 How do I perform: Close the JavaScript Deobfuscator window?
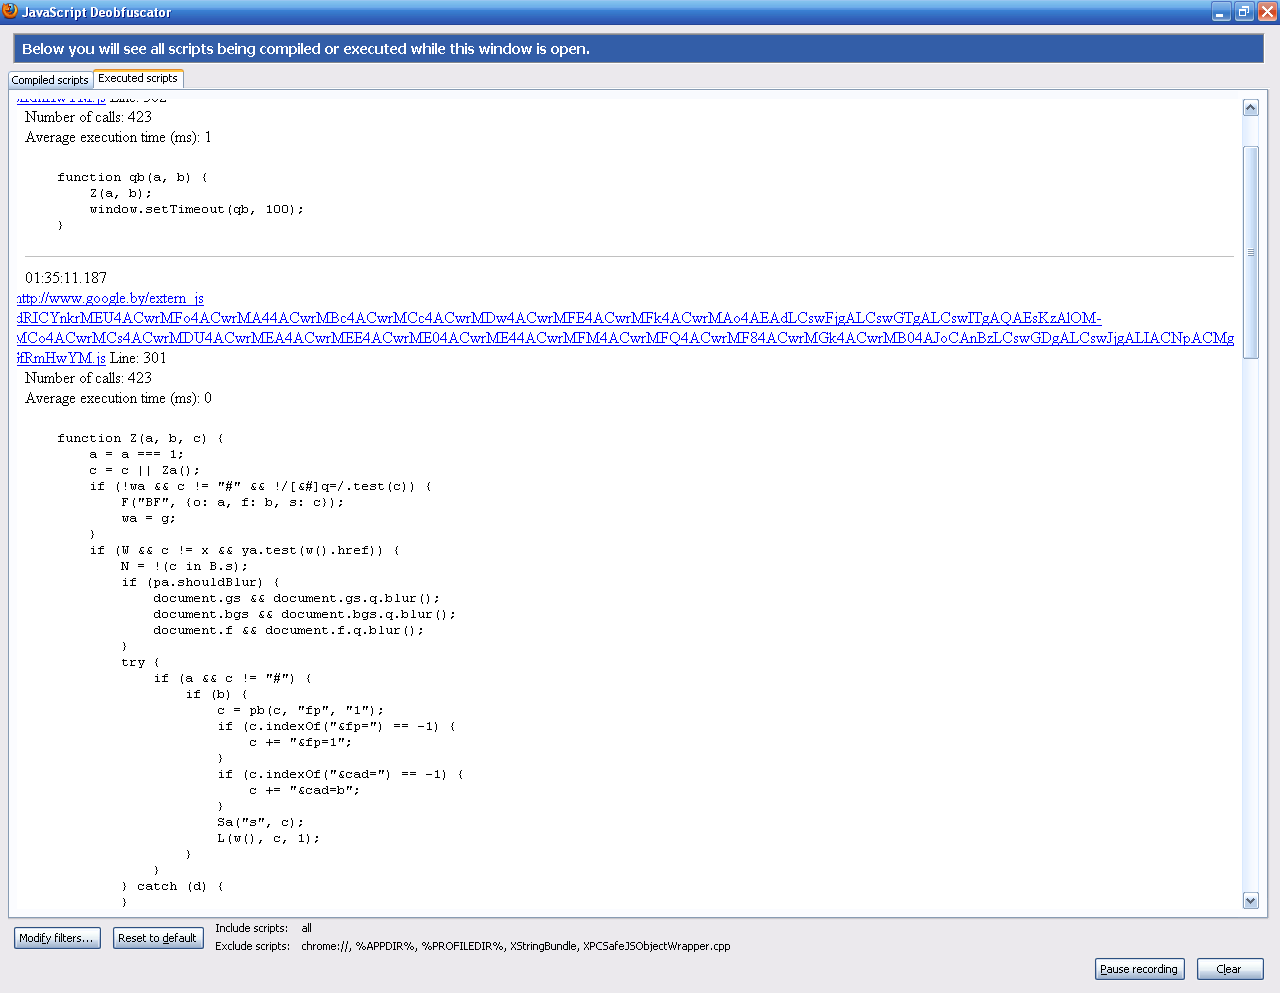coord(1267,12)
